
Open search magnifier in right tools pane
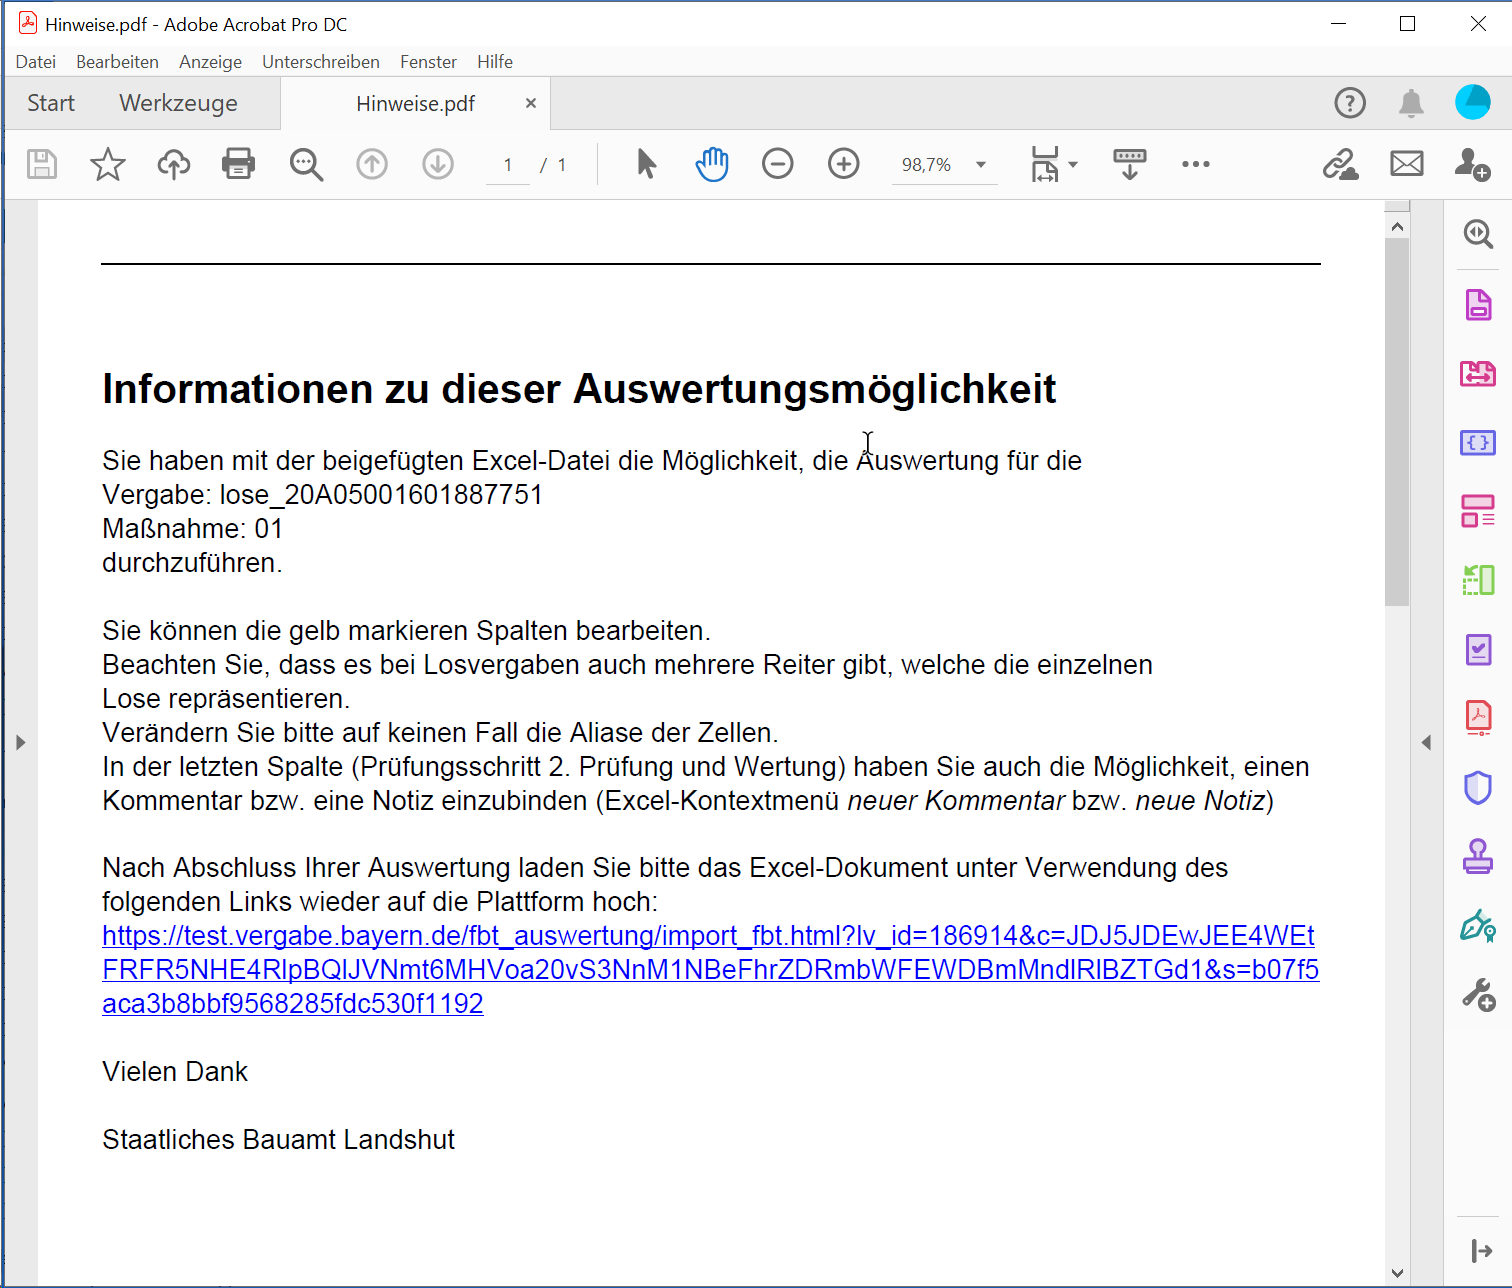[1478, 234]
